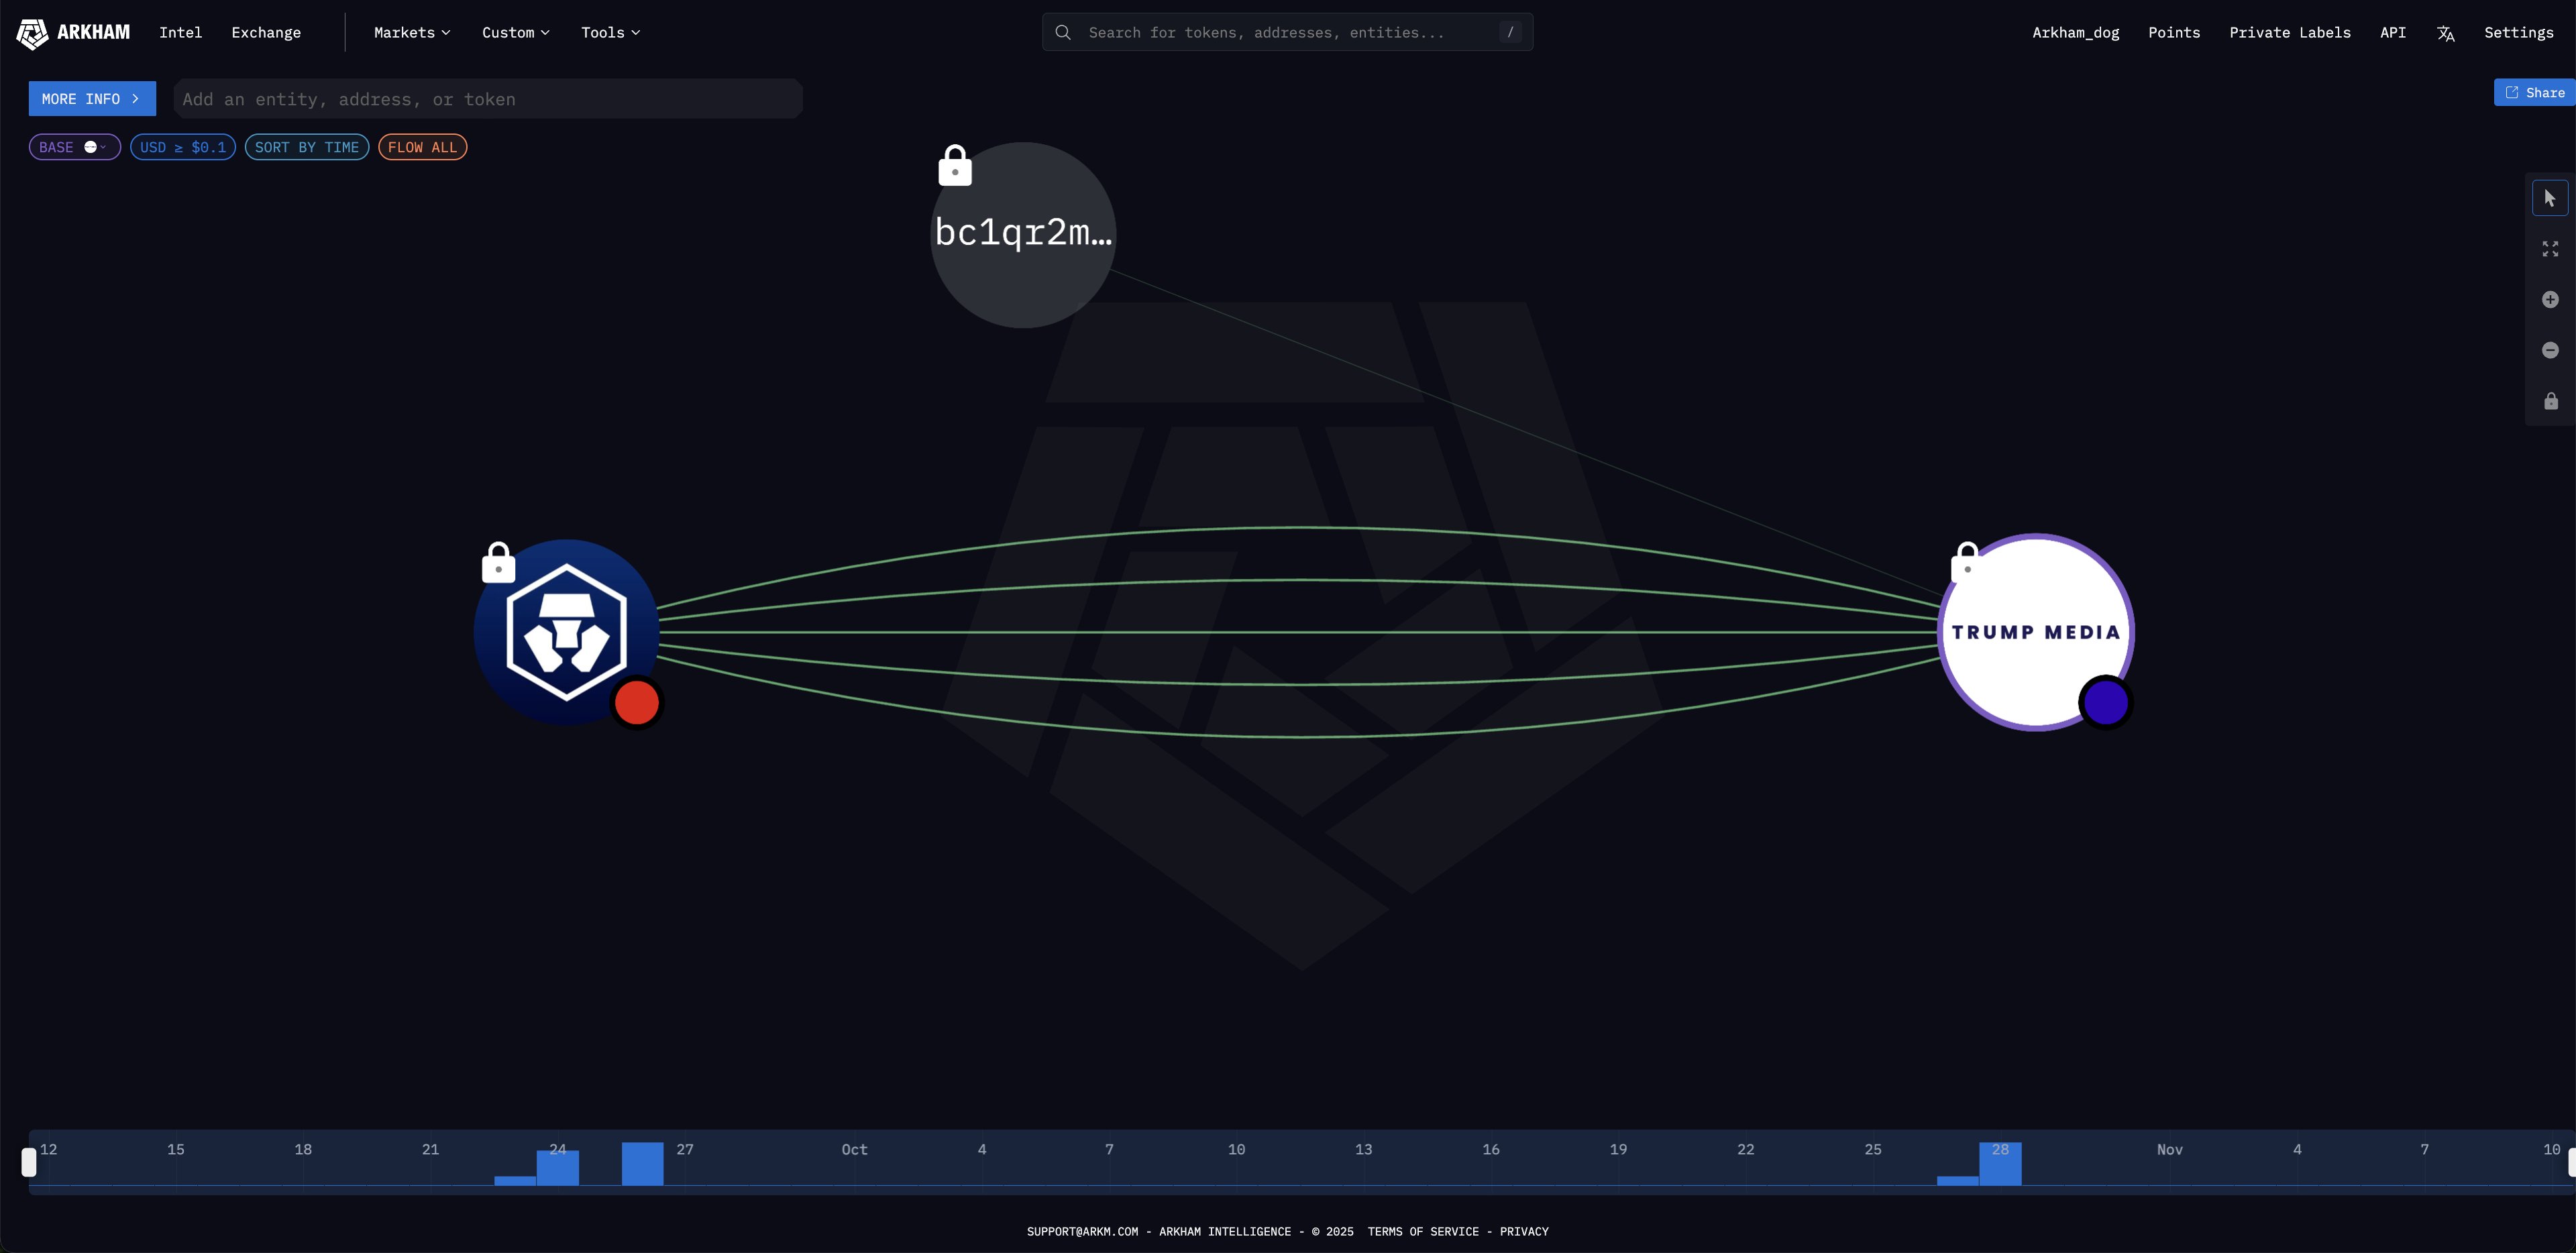Viewport: 2576px width, 1253px height.
Task: Toggle the FLOW ALL filter
Action: point(422,147)
